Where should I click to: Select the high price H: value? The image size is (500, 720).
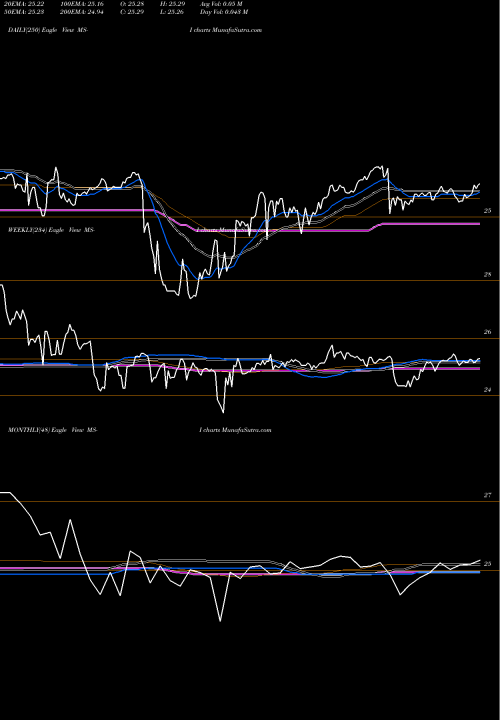173,4
